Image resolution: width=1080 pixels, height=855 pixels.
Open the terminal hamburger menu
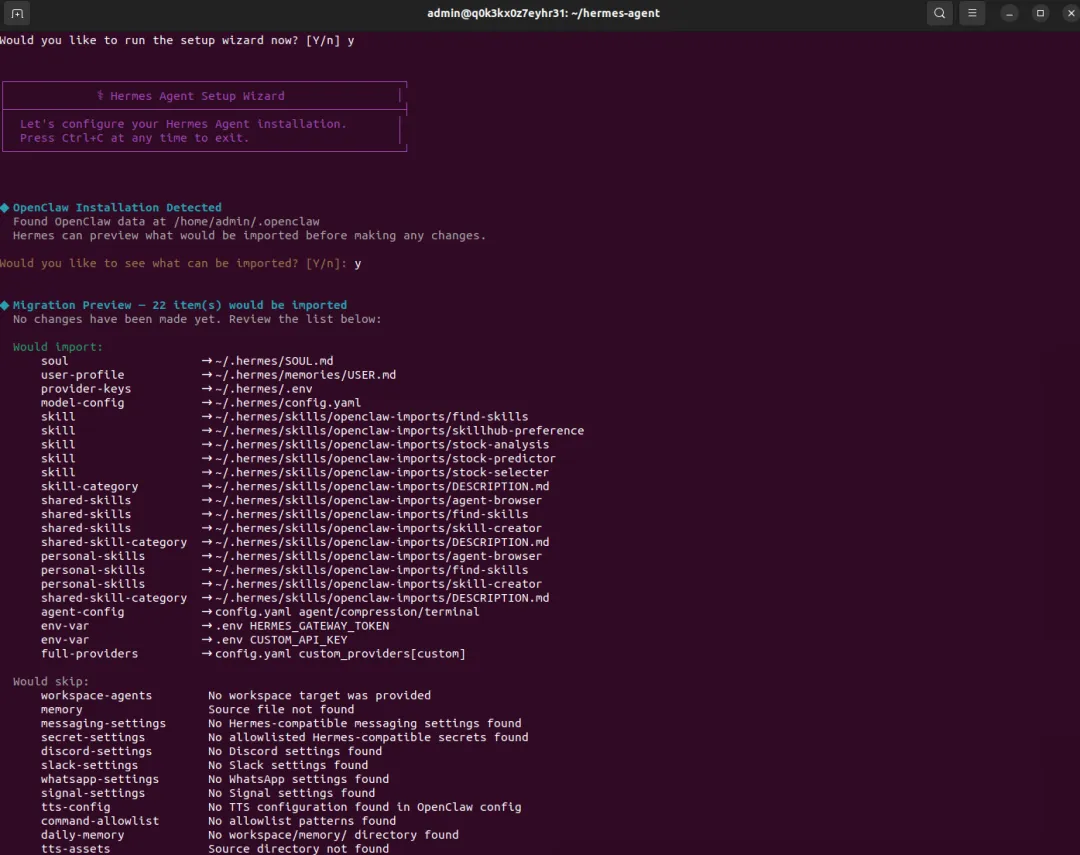pyautogui.click(x=972, y=13)
